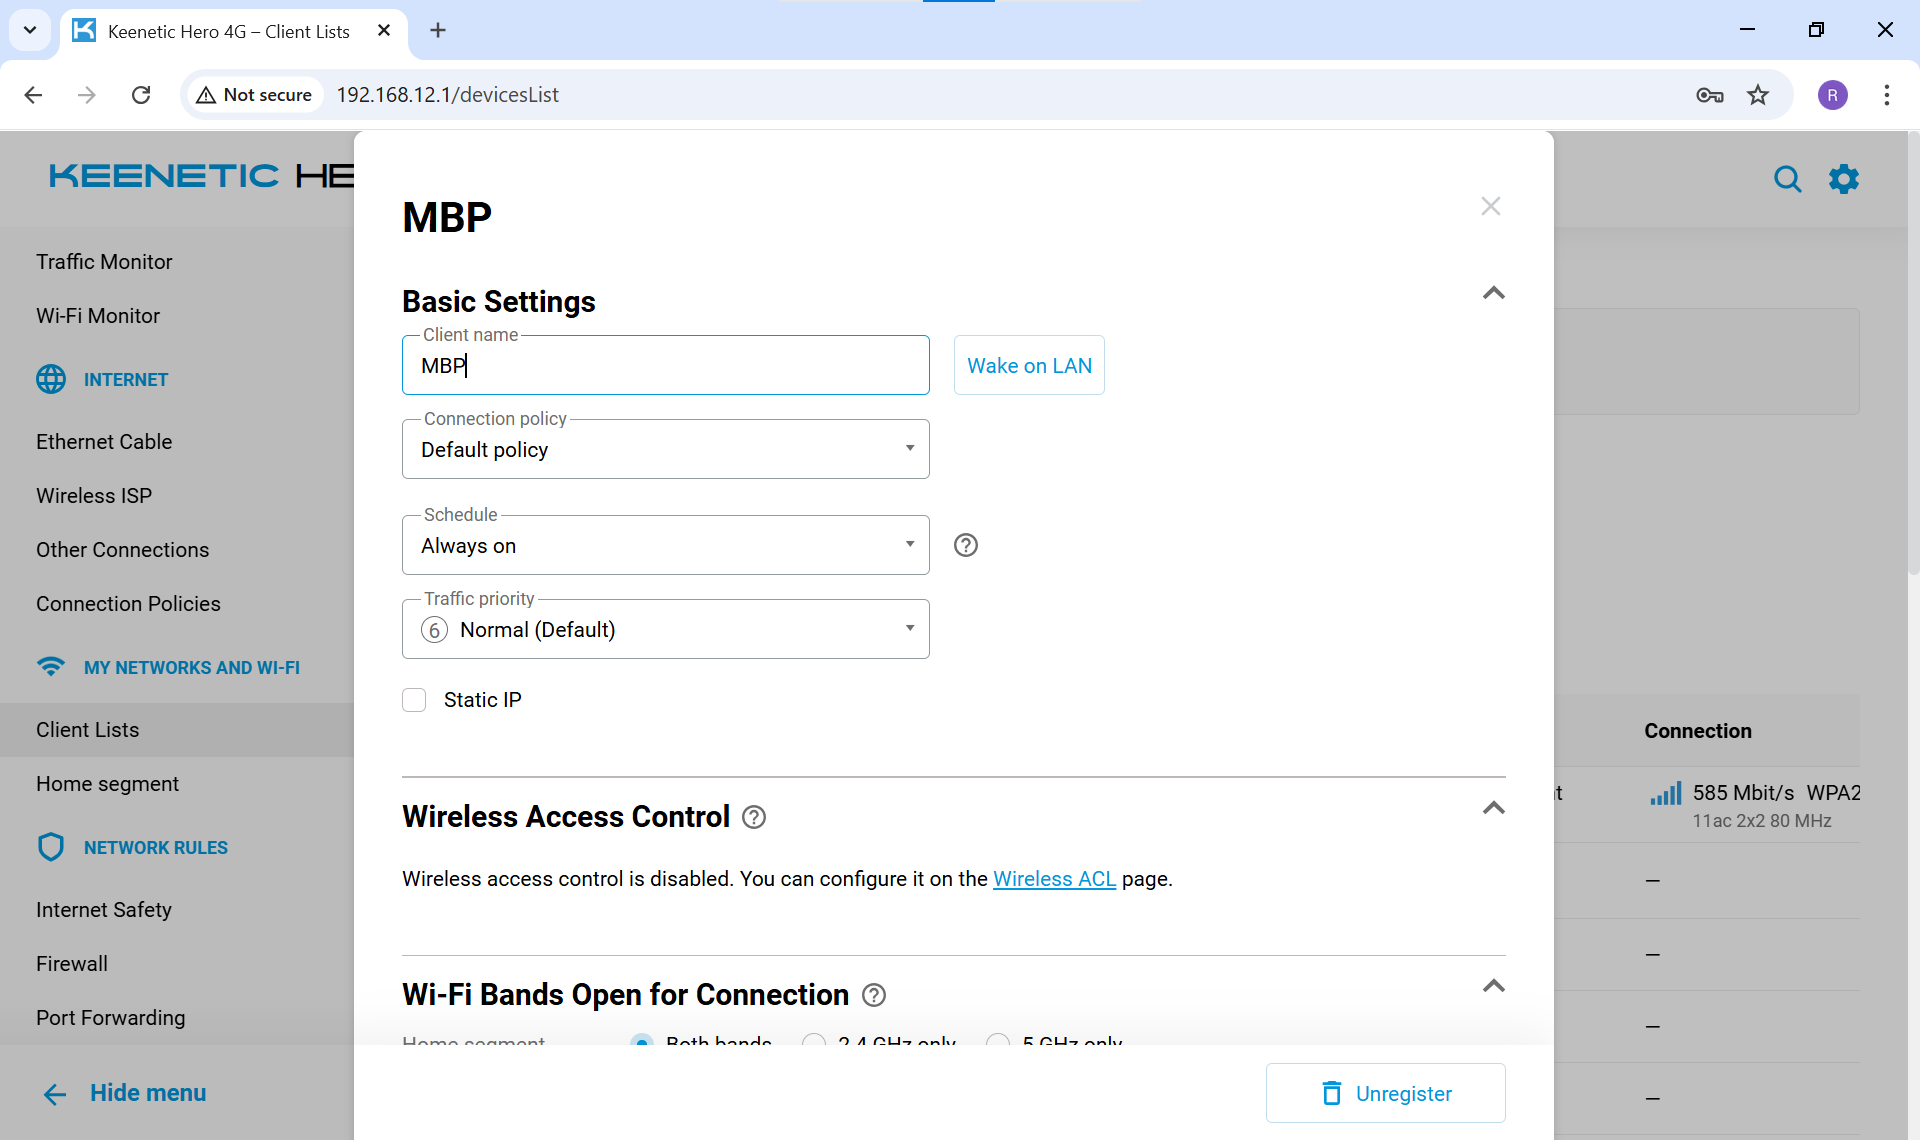Enable the Static IP checkbox
The width and height of the screenshot is (1920, 1140).
point(414,700)
